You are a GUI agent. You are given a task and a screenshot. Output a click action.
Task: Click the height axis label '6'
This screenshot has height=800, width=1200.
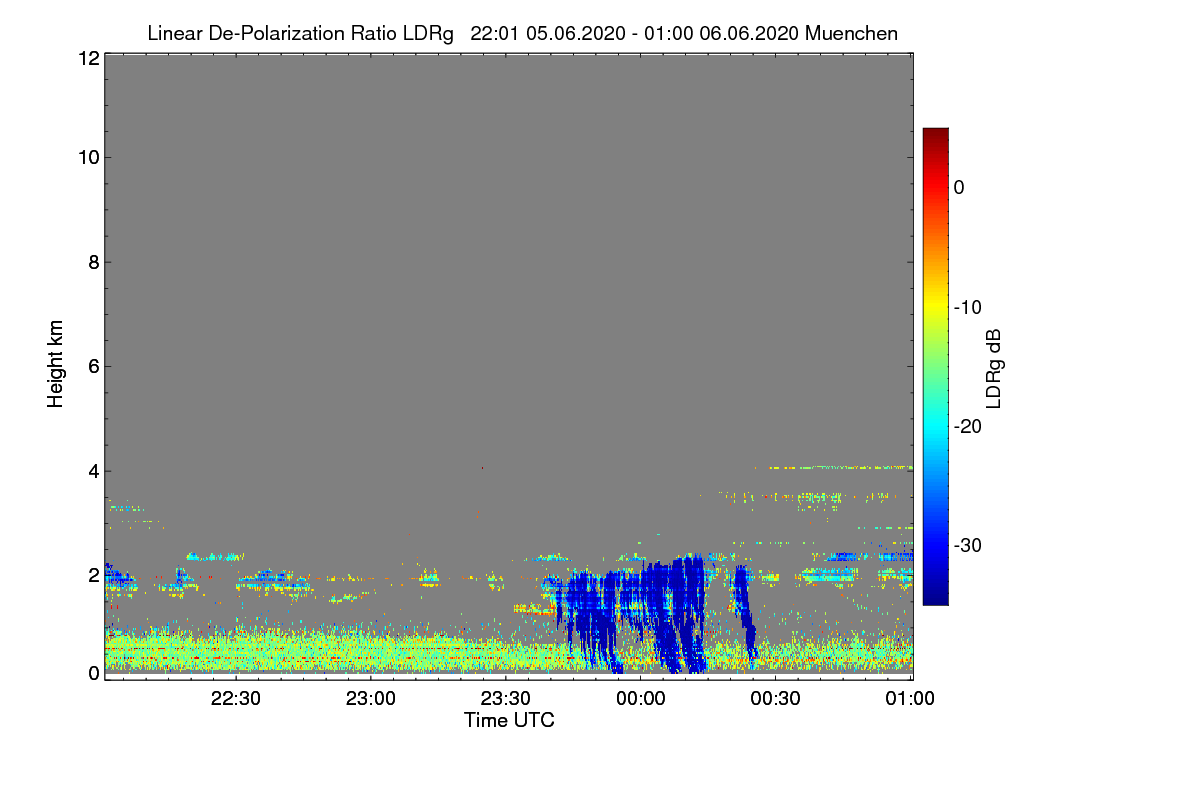click(x=93, y=366)
